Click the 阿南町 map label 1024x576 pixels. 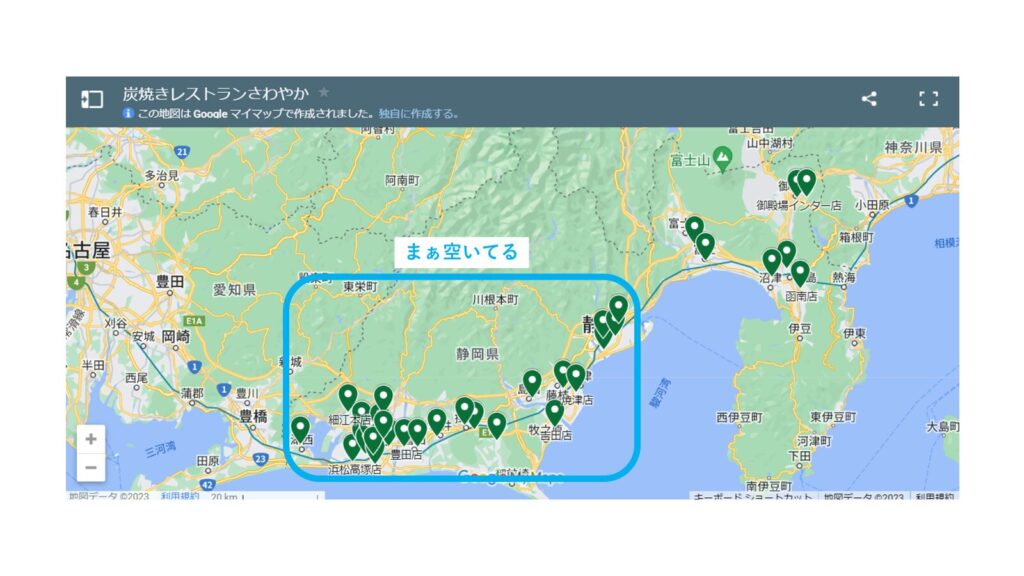[402, 180]
